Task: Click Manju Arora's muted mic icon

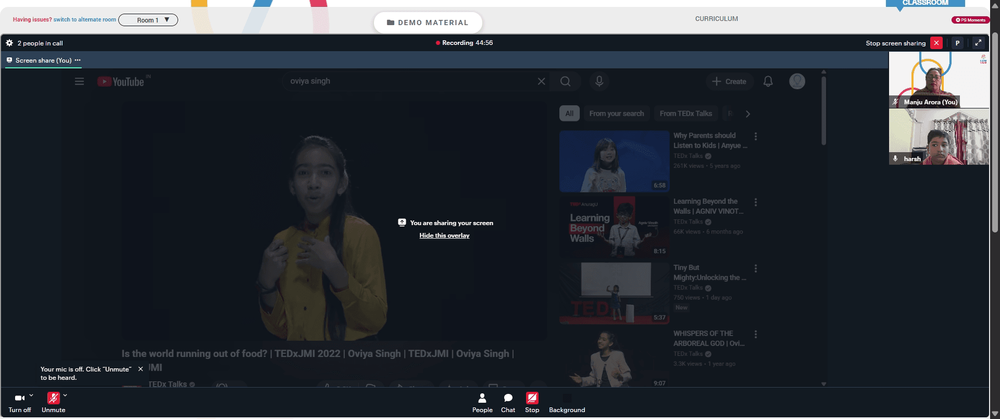Action: (x=895, y=102)
